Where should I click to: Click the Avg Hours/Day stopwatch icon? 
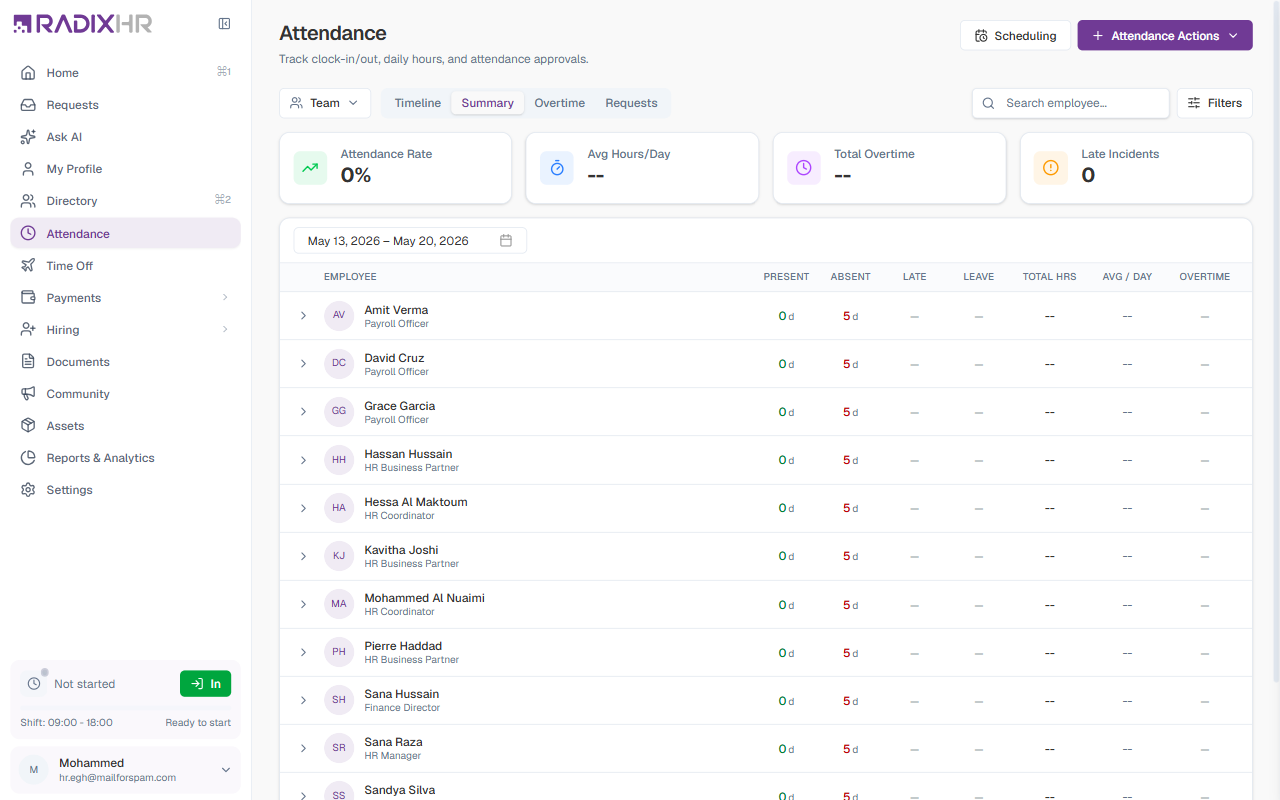coord(557,168)
